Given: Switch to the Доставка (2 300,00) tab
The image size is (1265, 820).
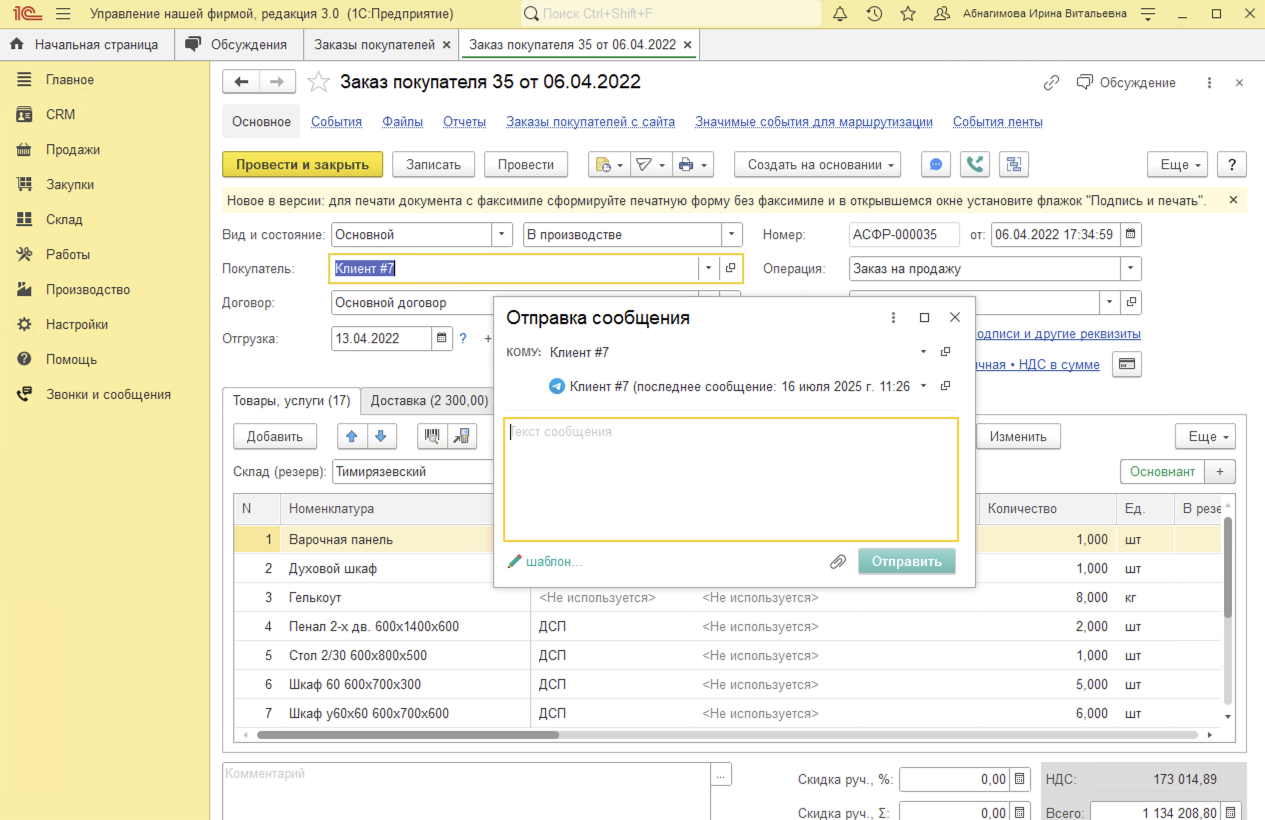Looking at the screenshot, I should coord(429,401).
